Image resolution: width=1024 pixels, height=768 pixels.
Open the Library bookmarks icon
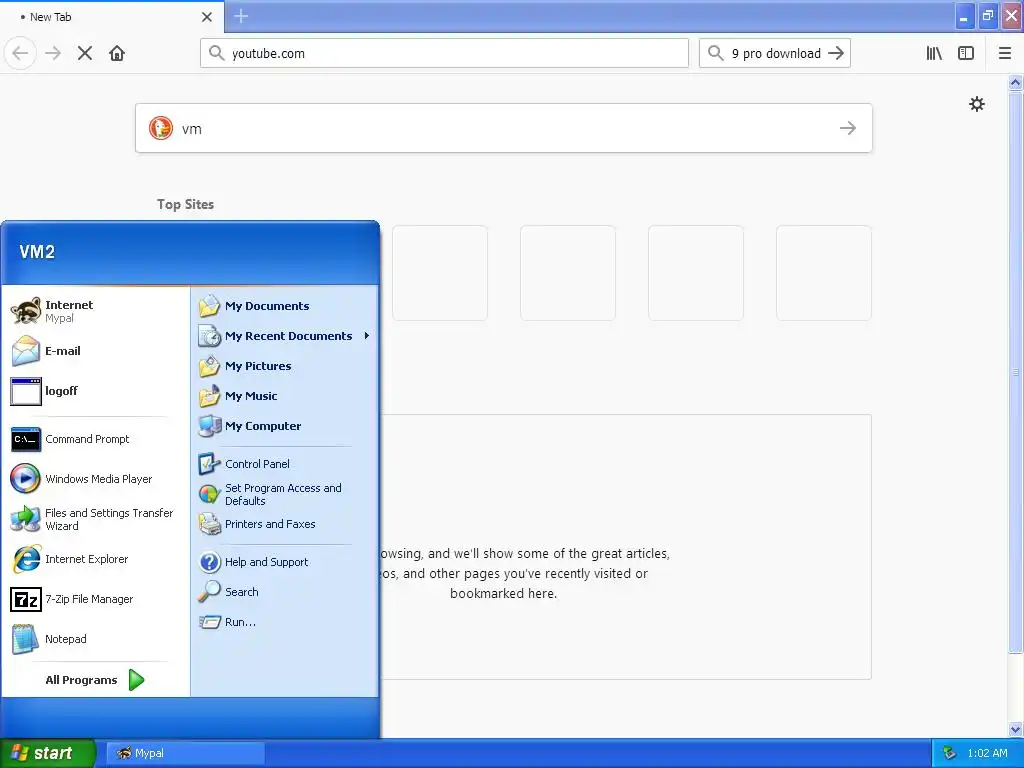[934, 53]
